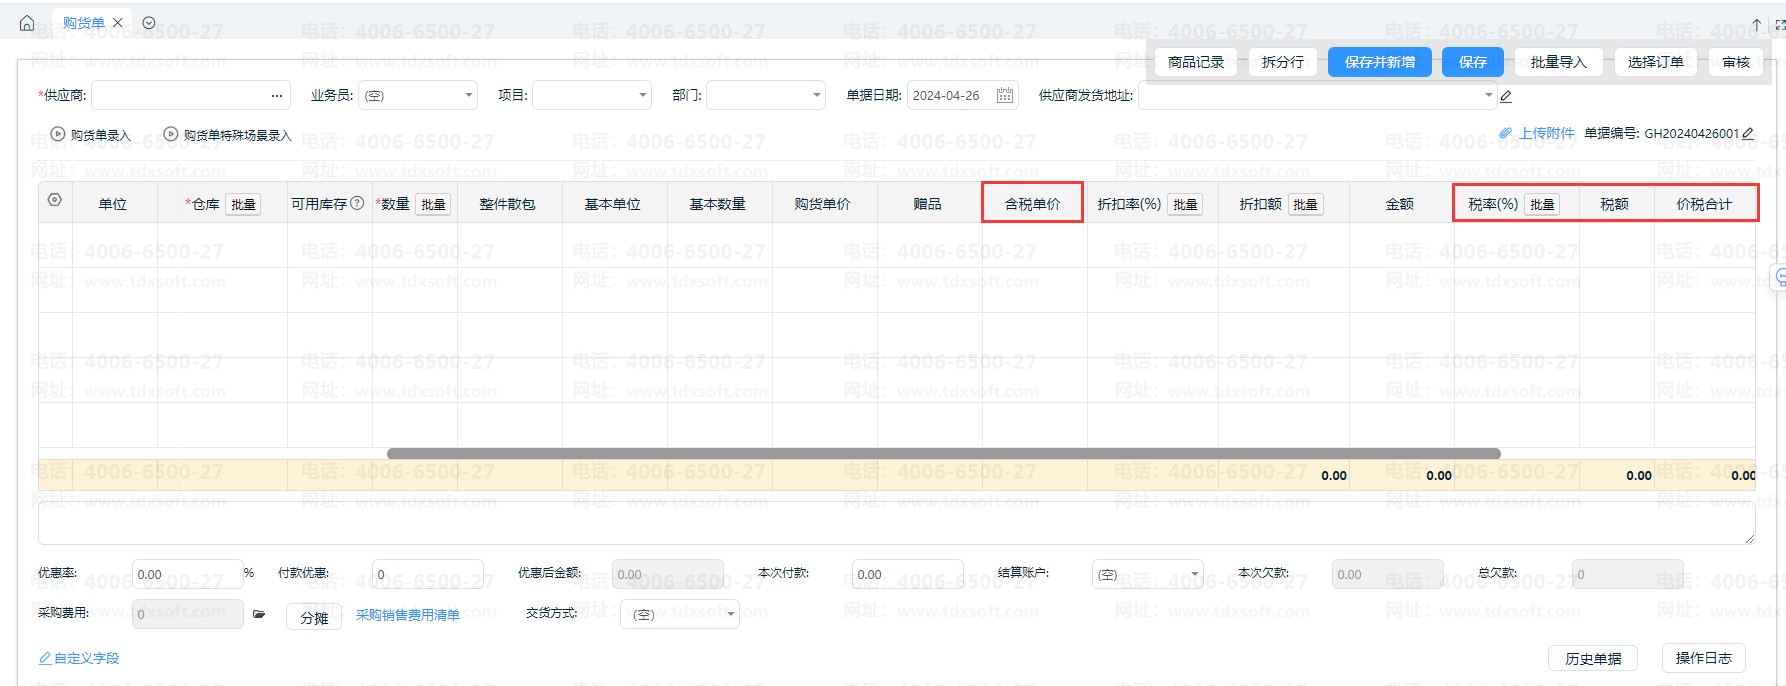
Task: Open the 采购销售费用清单 link
Action: coord(407,615)
